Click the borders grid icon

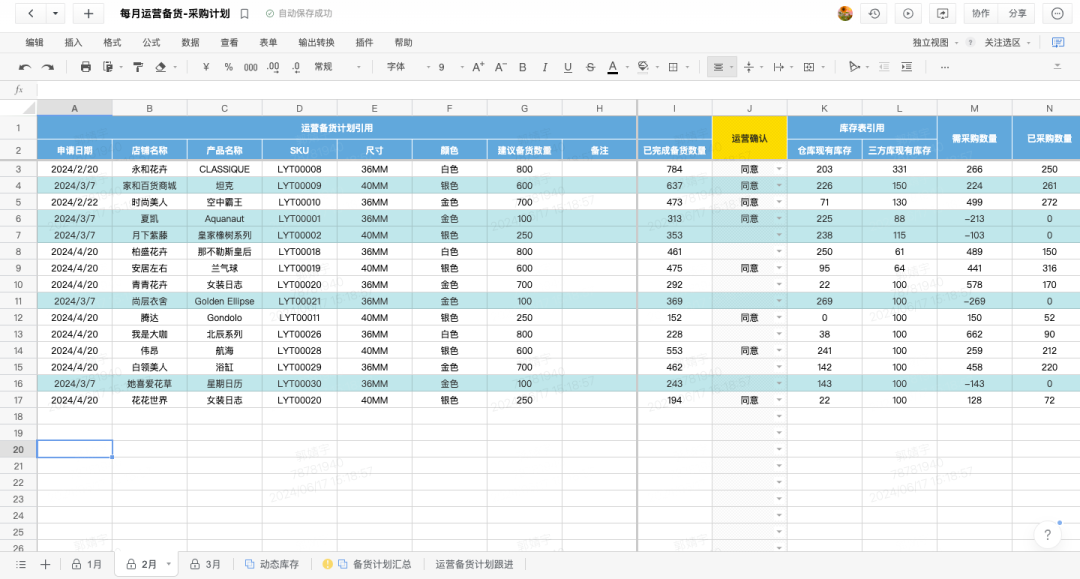[x=674, y=67]
